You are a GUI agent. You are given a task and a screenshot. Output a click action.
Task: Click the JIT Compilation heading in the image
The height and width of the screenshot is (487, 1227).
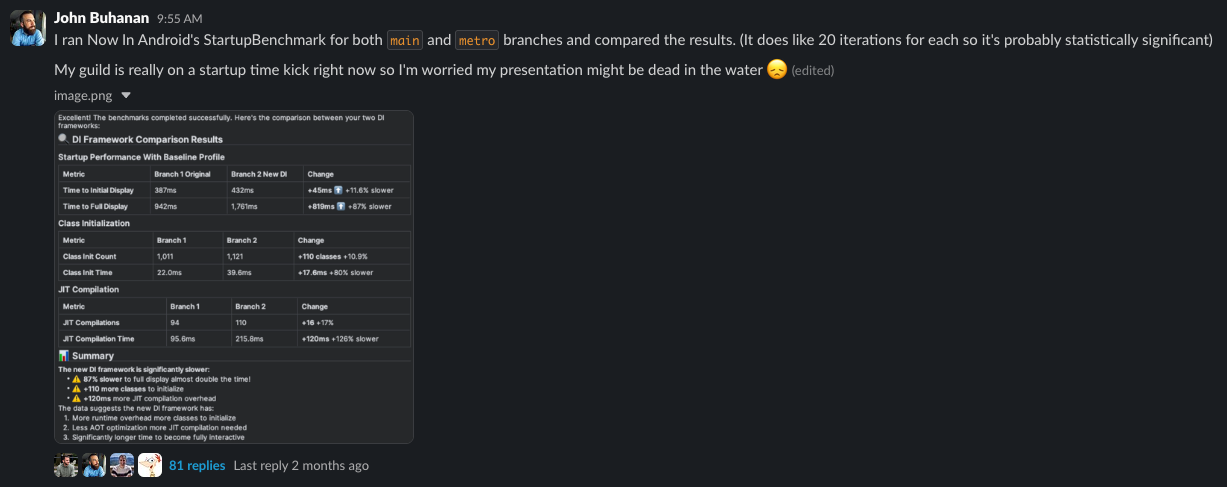pos(89,289)
